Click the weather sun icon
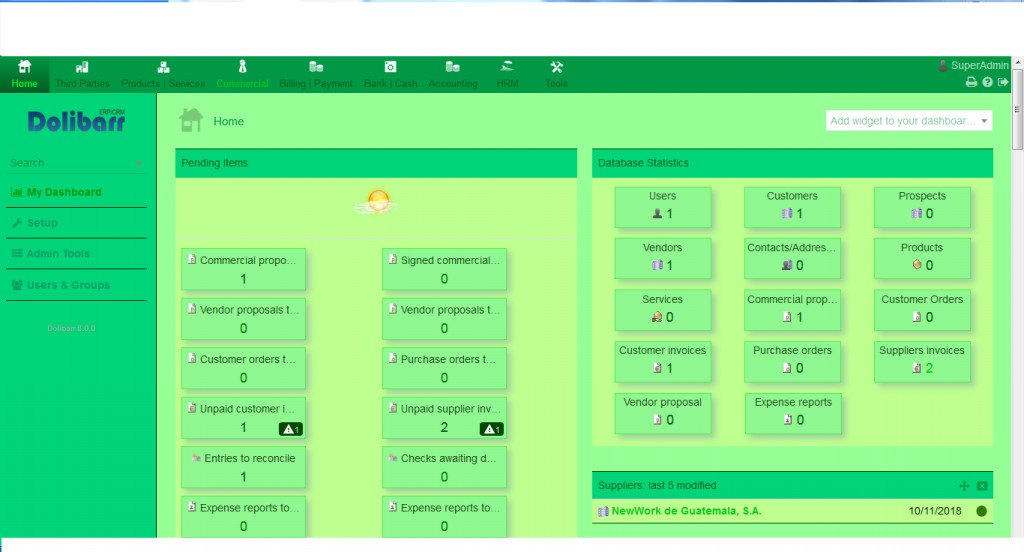Image resolution: width=1024 pixels, height=552 pixels. tap(377, 202)
